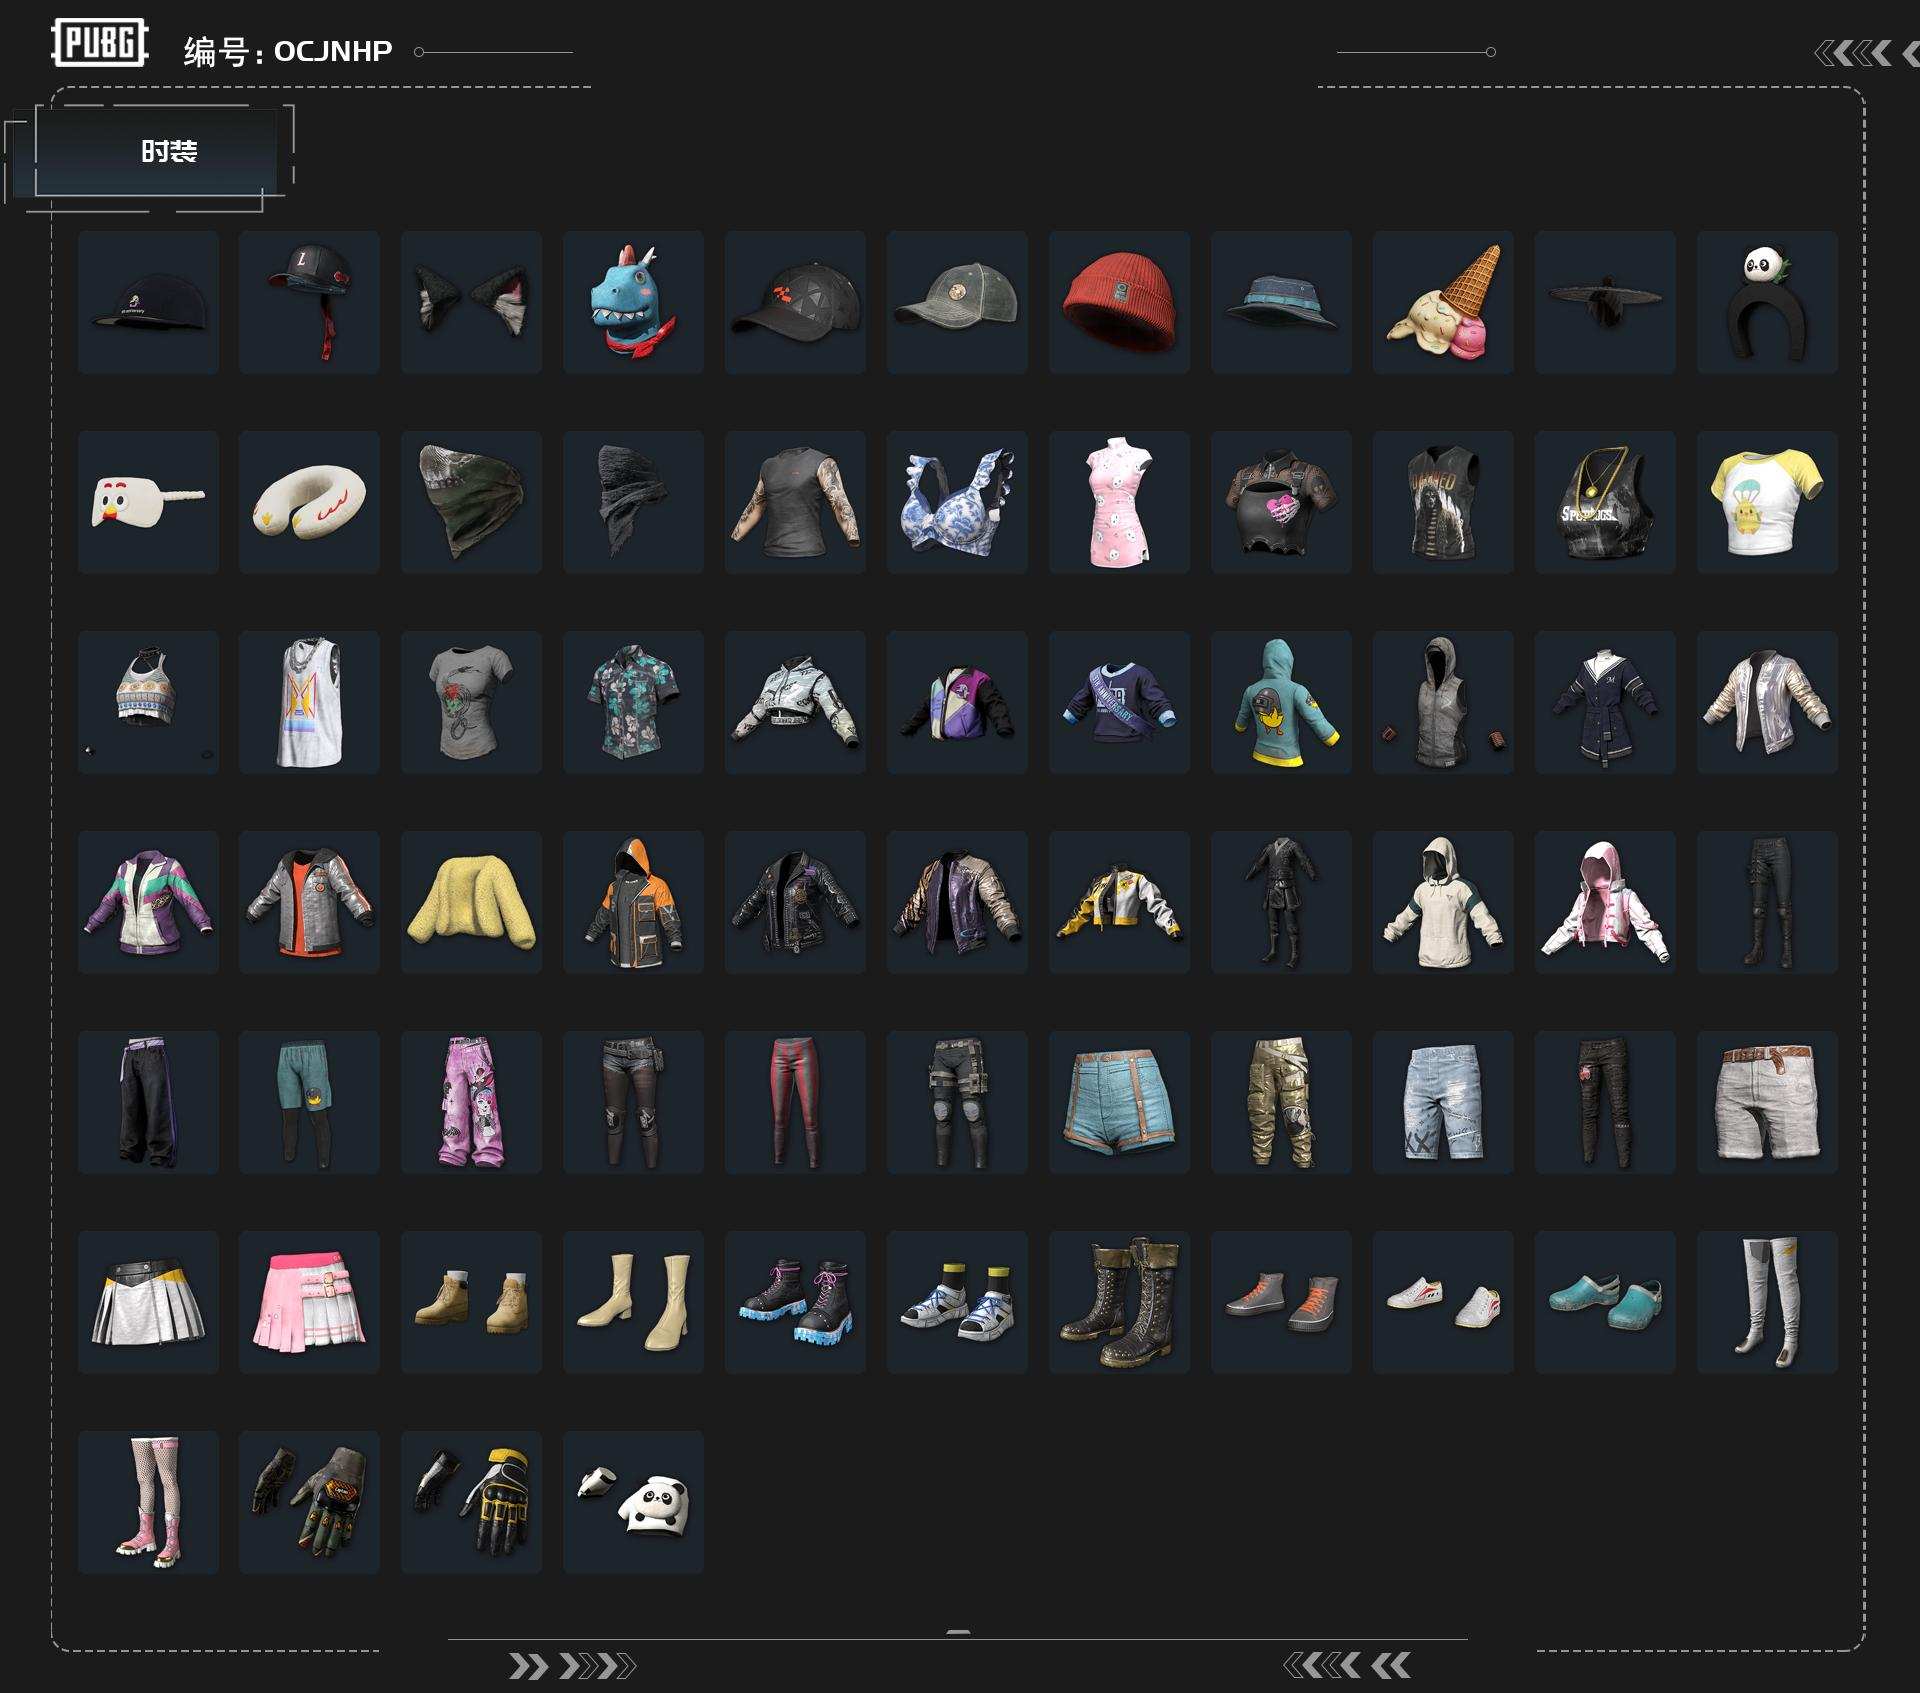Pick the pink pleated skirt
1920x1693 pixels.
click(x=309, y=1302)
